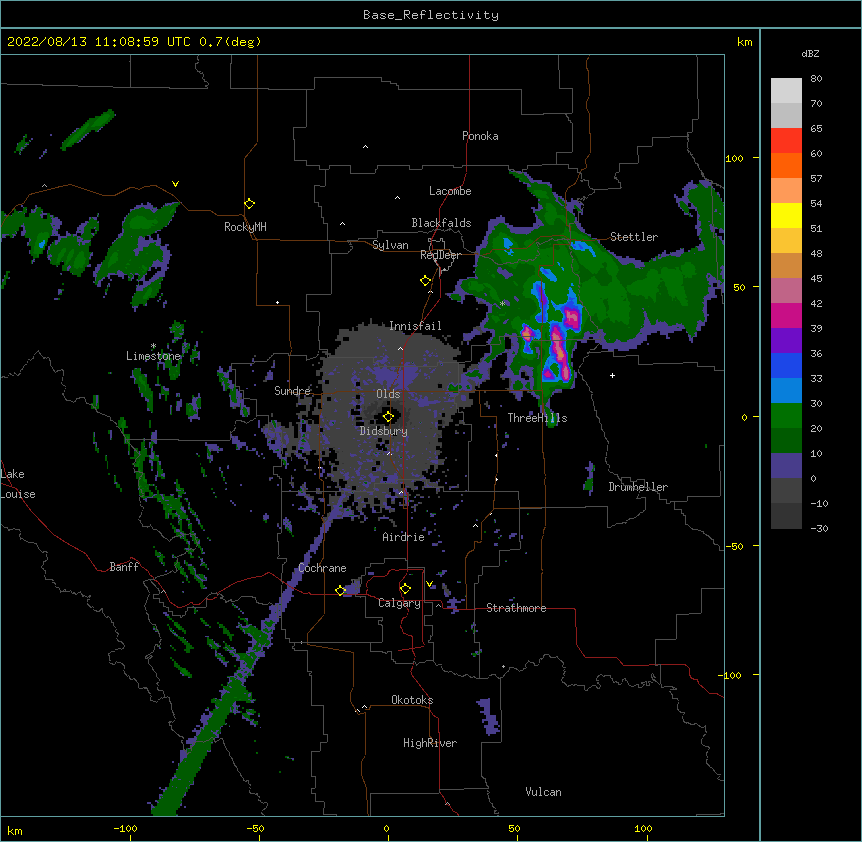Click the white plus marker northwest of Drumheller

tap(612, 375)
